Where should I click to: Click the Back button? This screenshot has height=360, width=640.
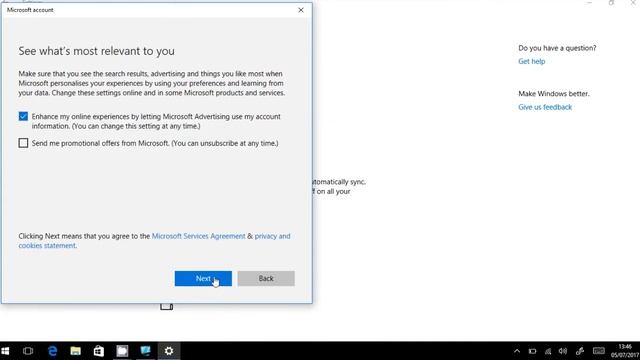pyautogui.click(x=266, y=278)
